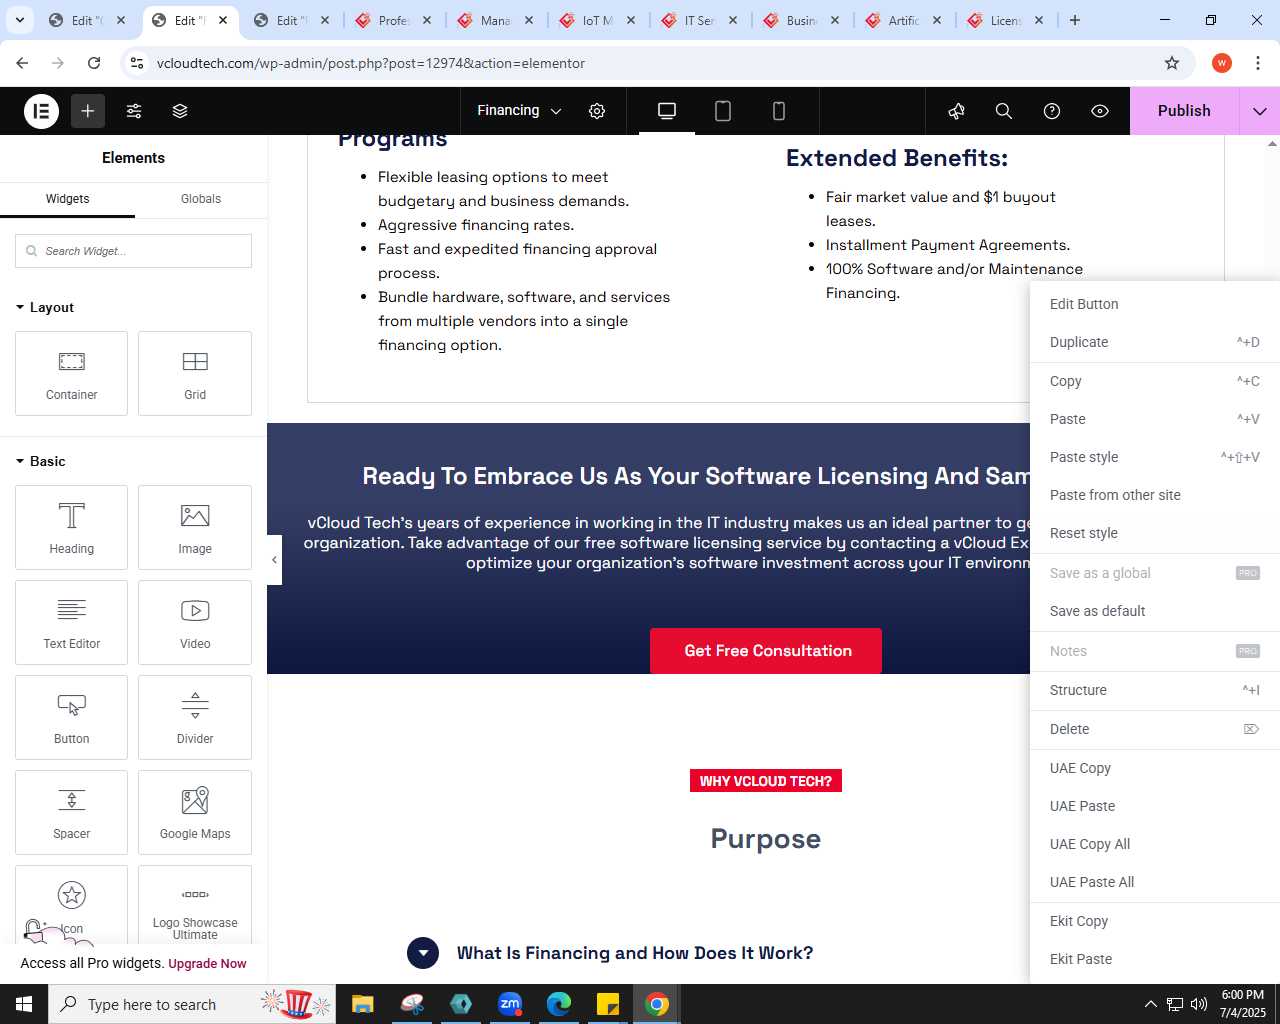The width and height of the screenshot is (1280, 1024).
Task: Select the Google Maps widget
Action: (195, 812)
